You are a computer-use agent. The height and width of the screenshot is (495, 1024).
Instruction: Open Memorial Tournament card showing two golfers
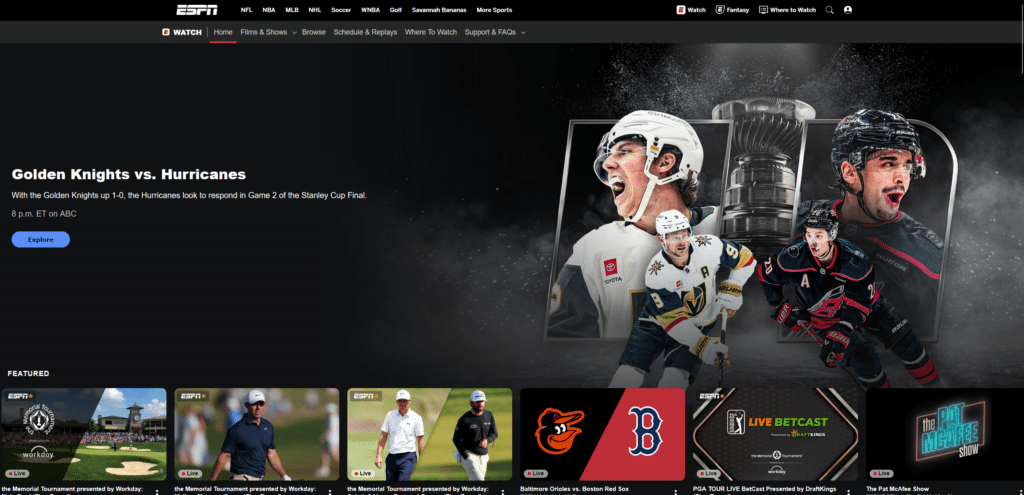pyautogui.click(x=430, y=434)
